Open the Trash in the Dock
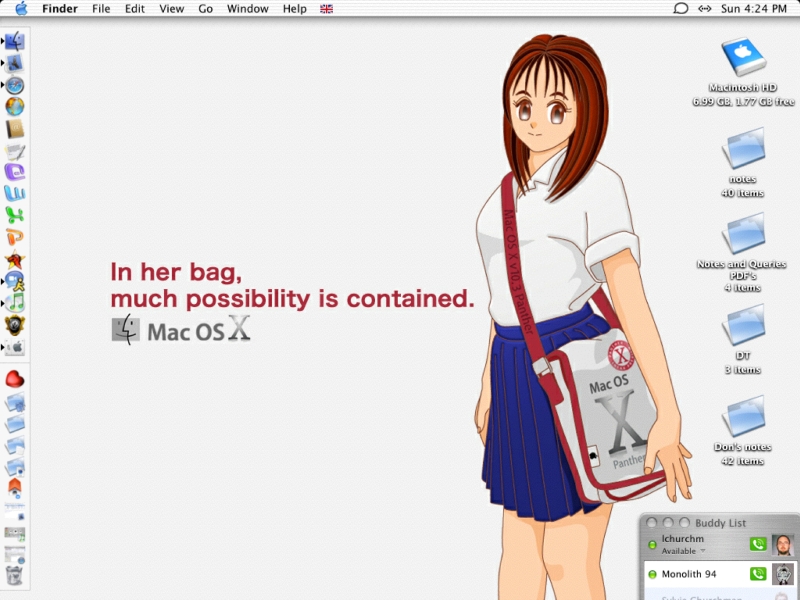The width and height of the screenshot is (800, 600). click(14, 574)
